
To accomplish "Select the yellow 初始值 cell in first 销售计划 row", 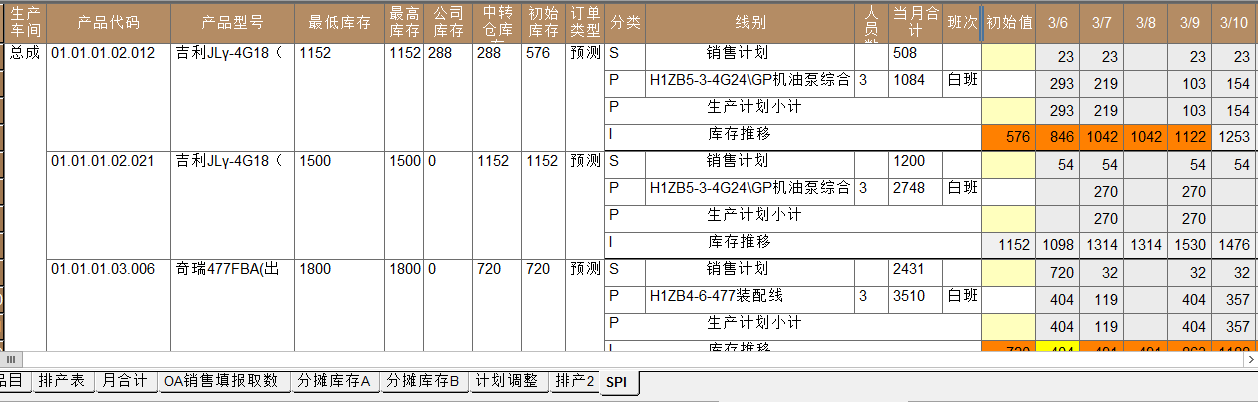I will 1008,57.
